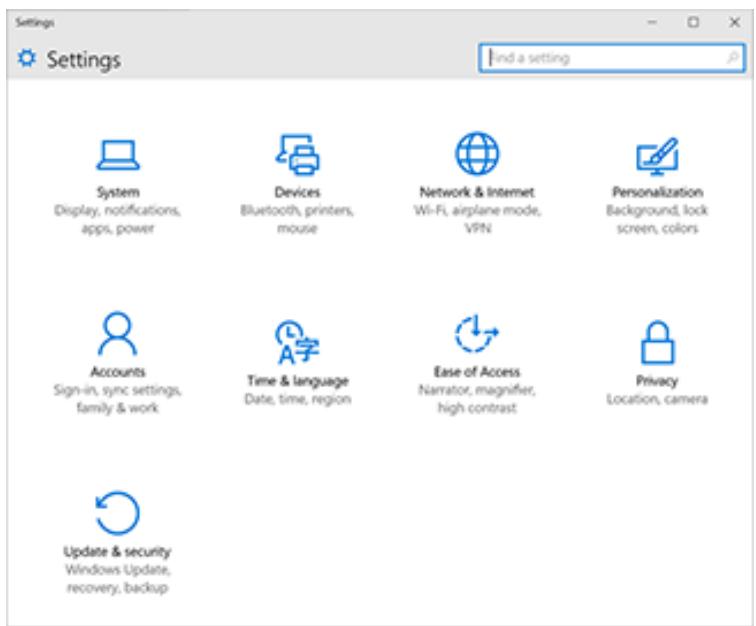
Task: Click 'Bluetooth, printers, mouse' description
Action: [x=297, y=219]
